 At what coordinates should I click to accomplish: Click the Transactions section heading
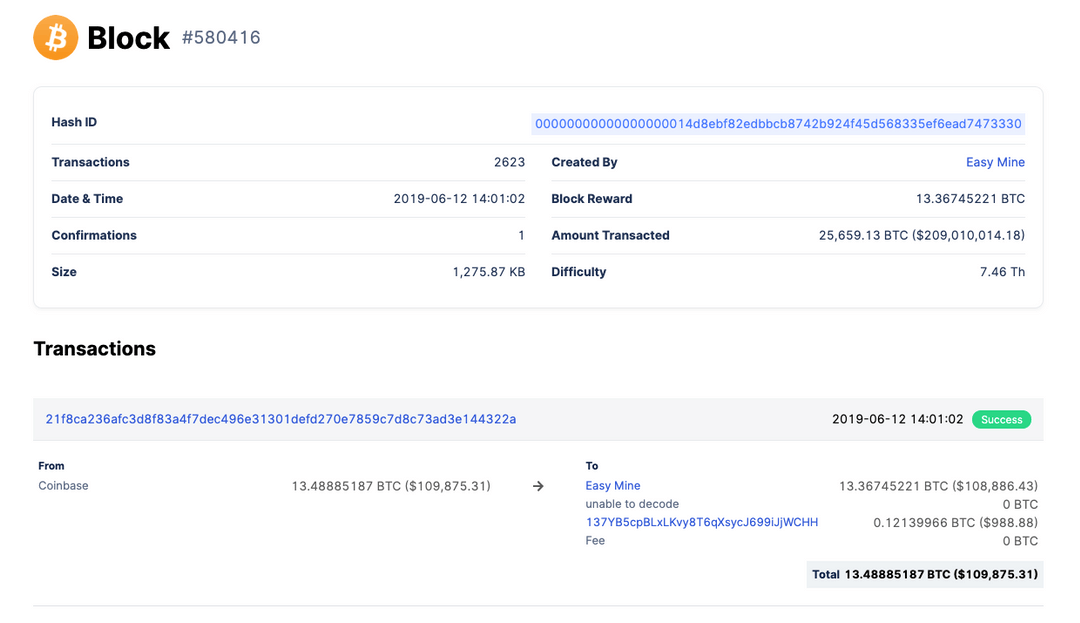pyautogui.click(x=95, y=348)
